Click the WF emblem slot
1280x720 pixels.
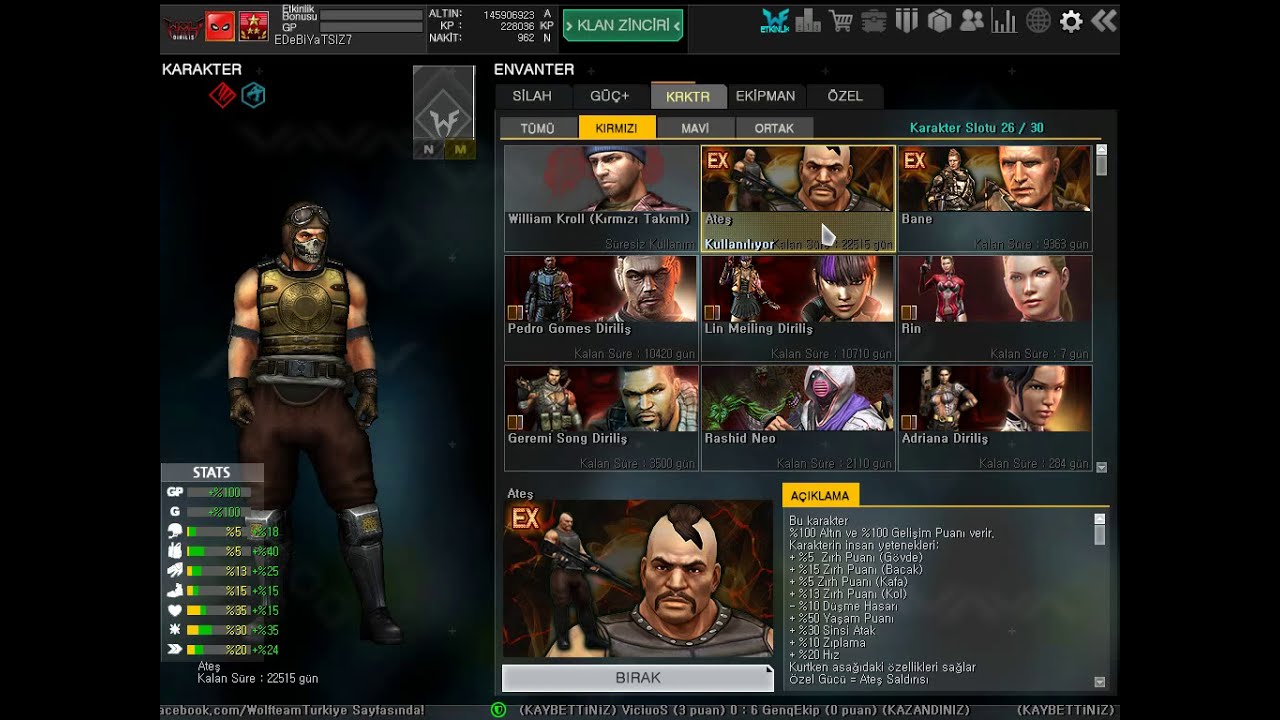click(444, 103)
